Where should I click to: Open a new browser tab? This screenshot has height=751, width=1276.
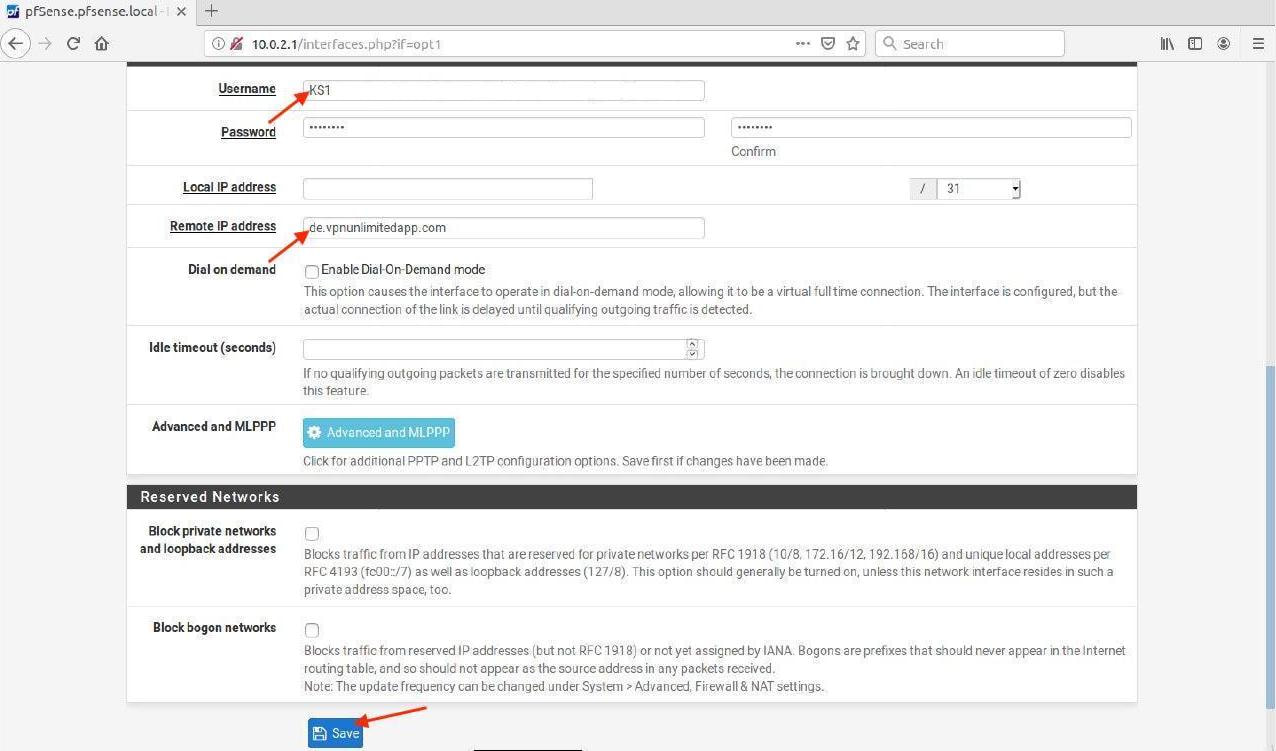(x=211, y=12)
